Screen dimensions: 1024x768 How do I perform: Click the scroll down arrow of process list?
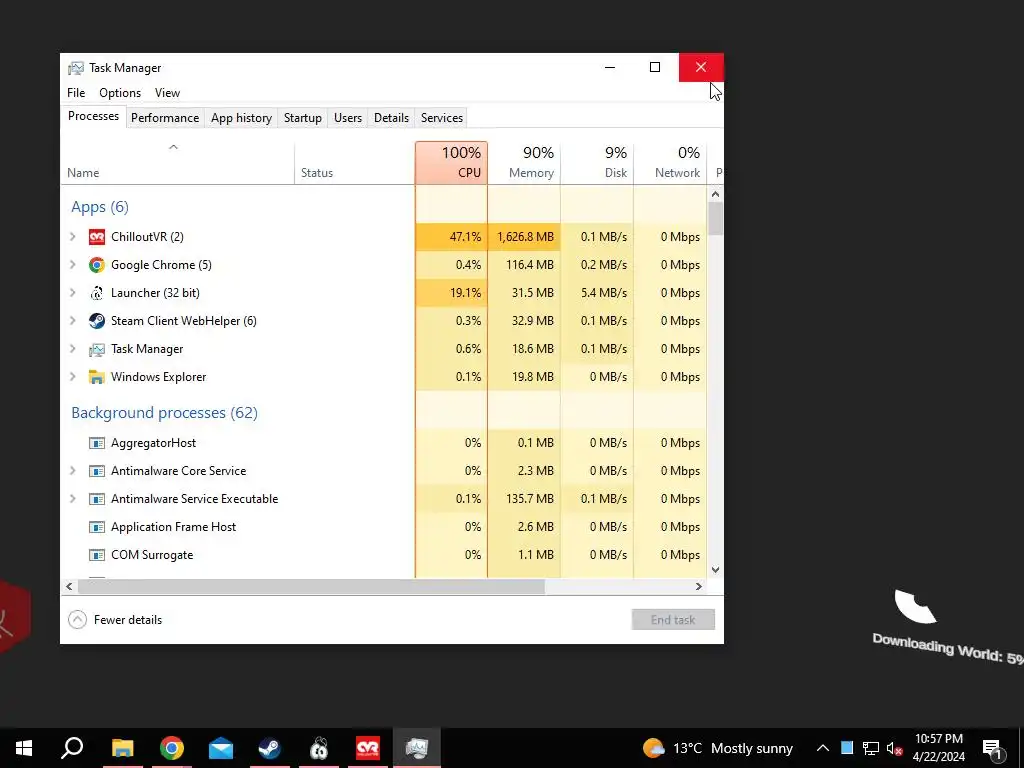pyautogui.click(x=716, y=569)
